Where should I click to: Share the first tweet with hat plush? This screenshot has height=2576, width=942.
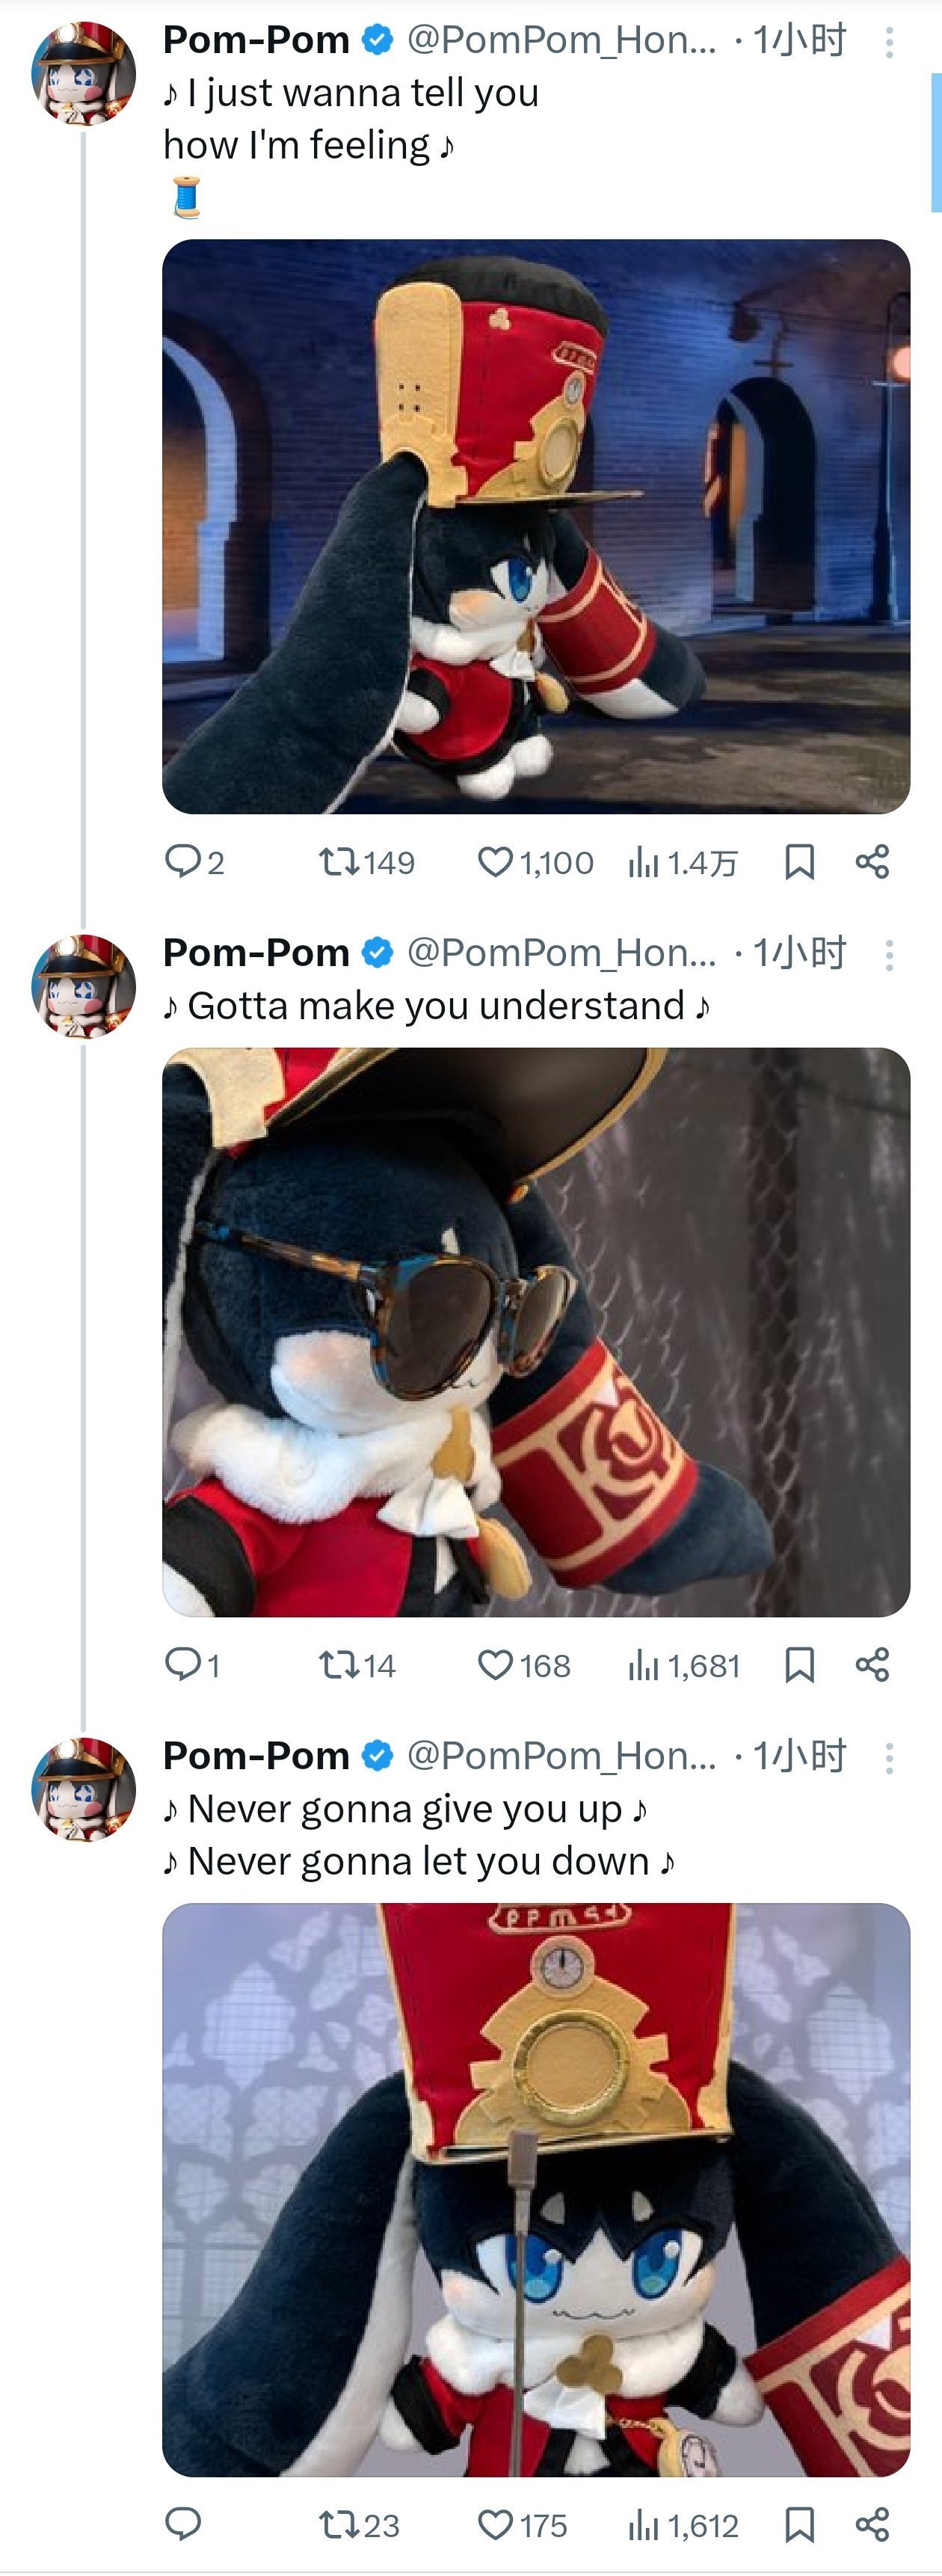pos(872,861)
